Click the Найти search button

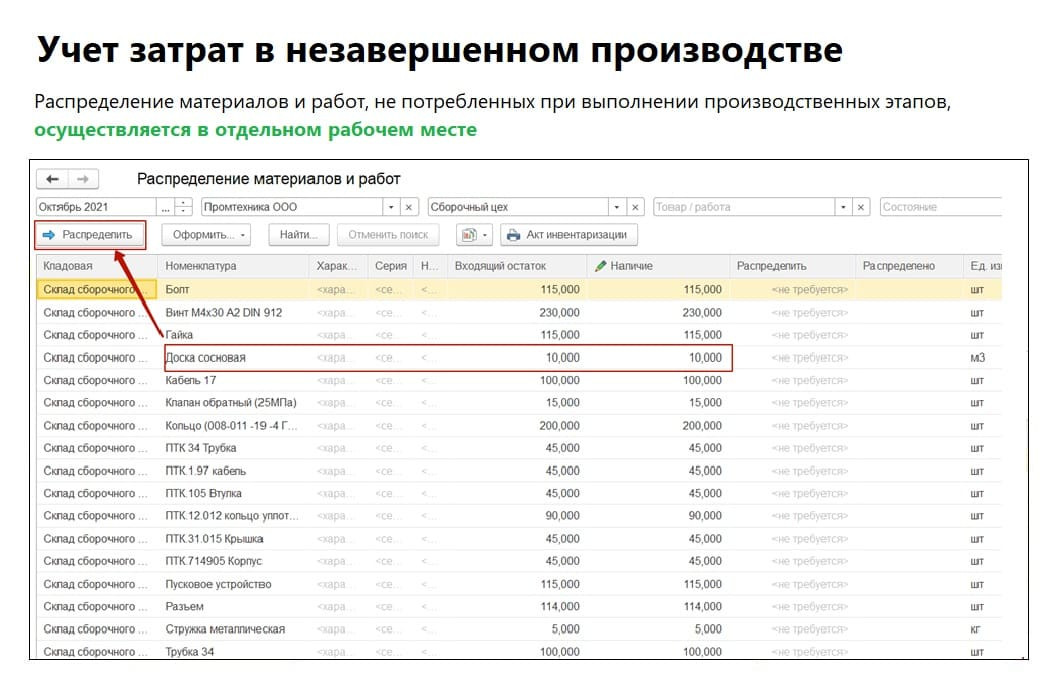pos(298,235)
